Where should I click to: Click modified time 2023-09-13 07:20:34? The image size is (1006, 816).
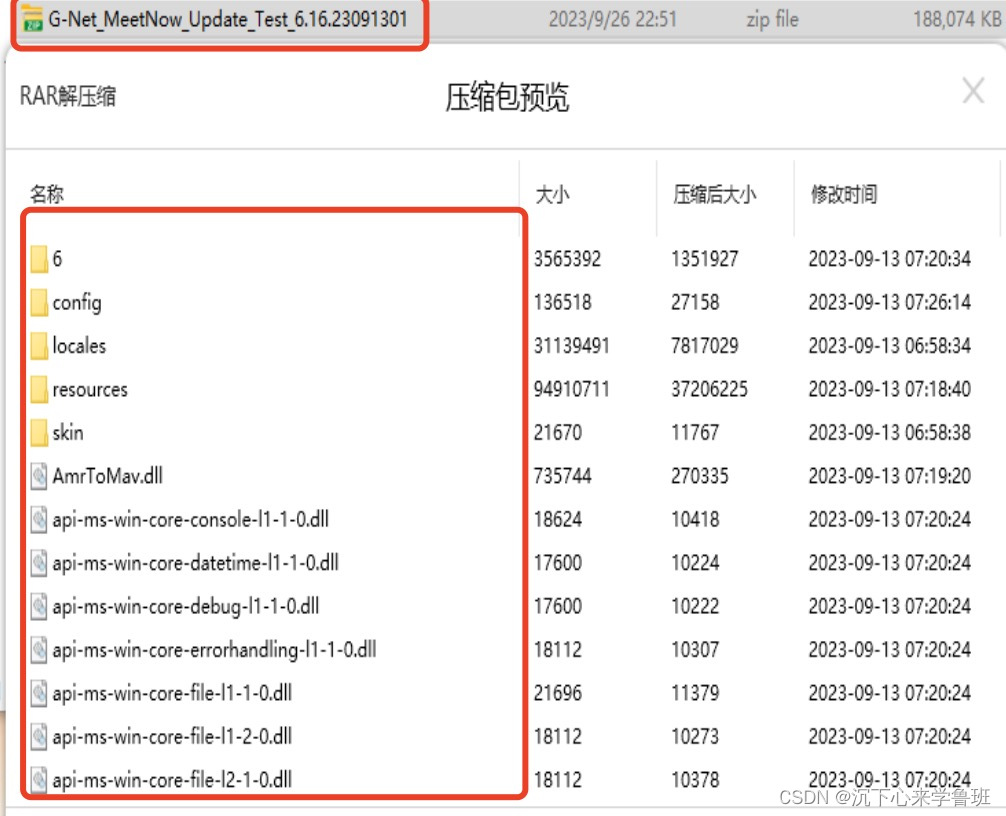point(890,259)
